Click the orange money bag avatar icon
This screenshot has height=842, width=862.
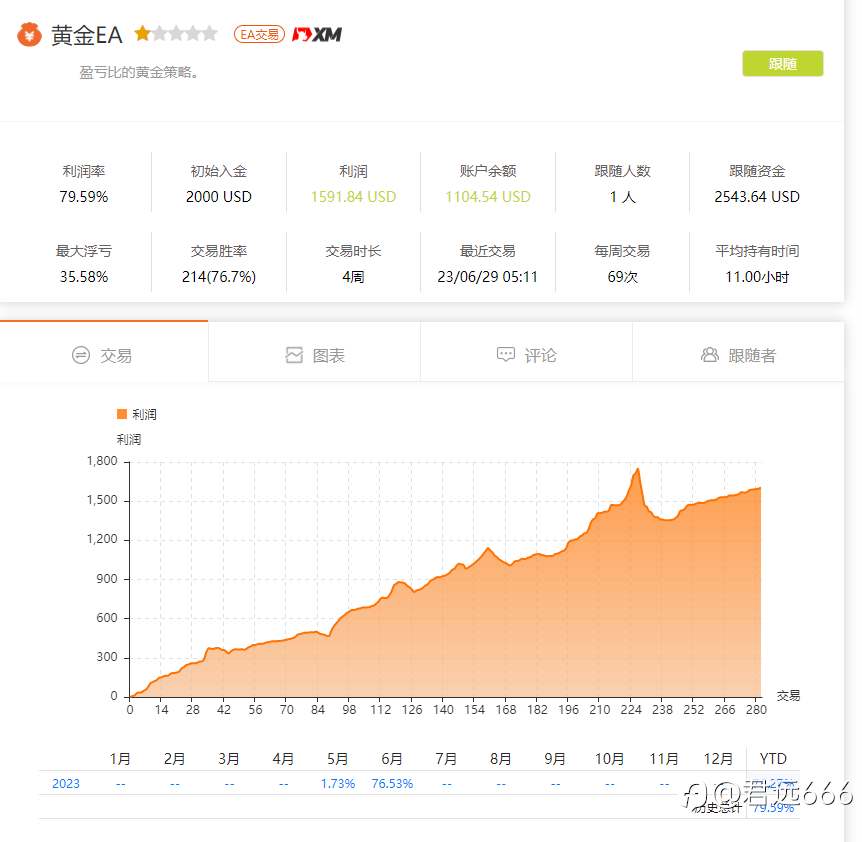[x=29, y=35]
